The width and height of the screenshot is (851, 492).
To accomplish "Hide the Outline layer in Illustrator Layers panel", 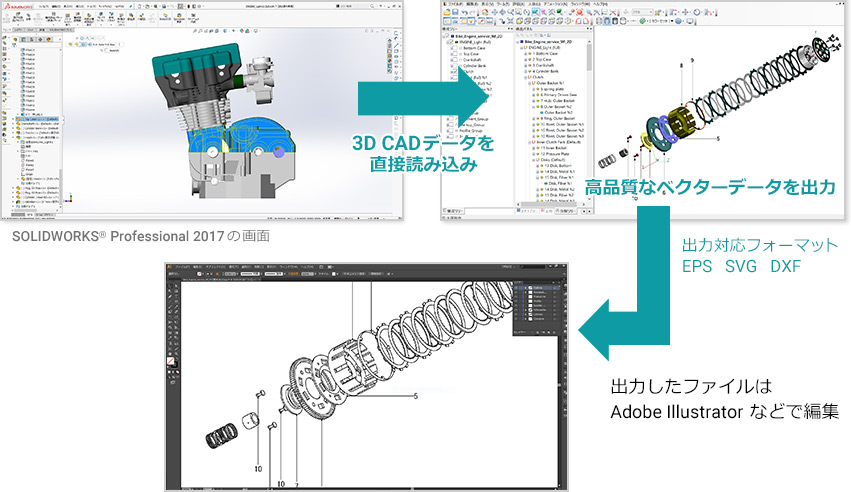I will point(516,288).
